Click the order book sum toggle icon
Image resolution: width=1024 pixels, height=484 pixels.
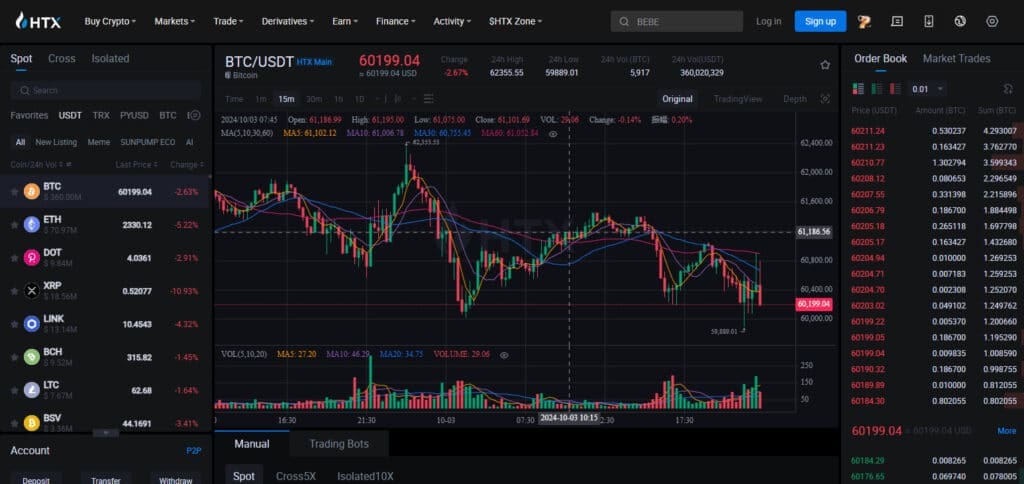1008,89
